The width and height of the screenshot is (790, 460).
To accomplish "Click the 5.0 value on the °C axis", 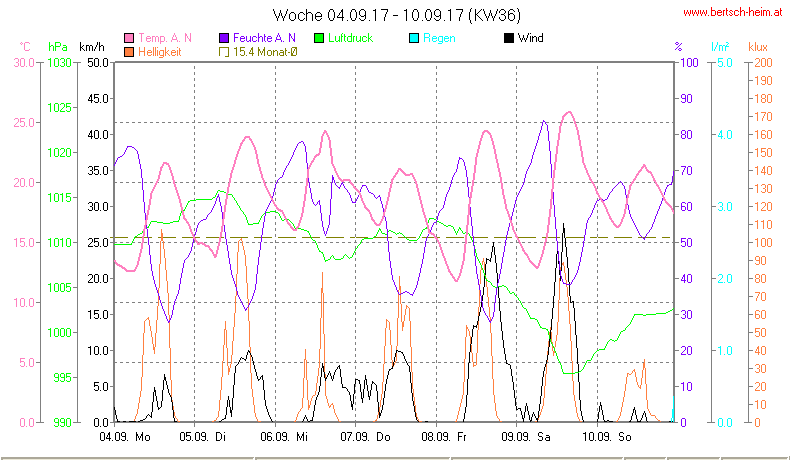I will (x=27, y=363).
